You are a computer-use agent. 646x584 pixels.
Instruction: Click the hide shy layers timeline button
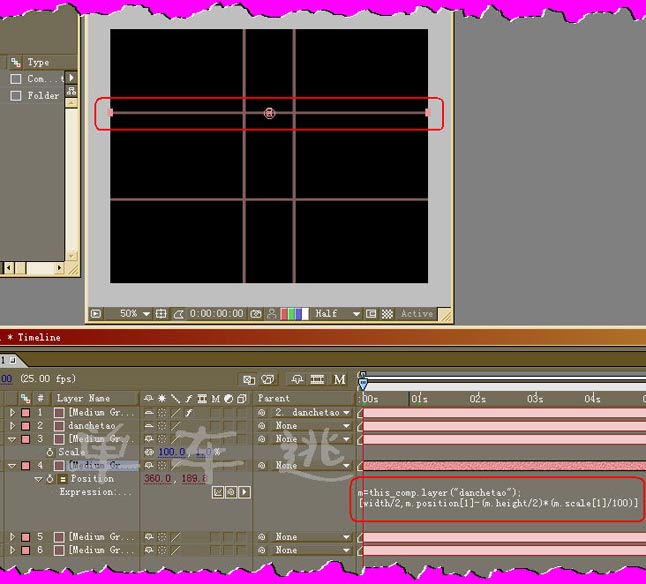297,379
